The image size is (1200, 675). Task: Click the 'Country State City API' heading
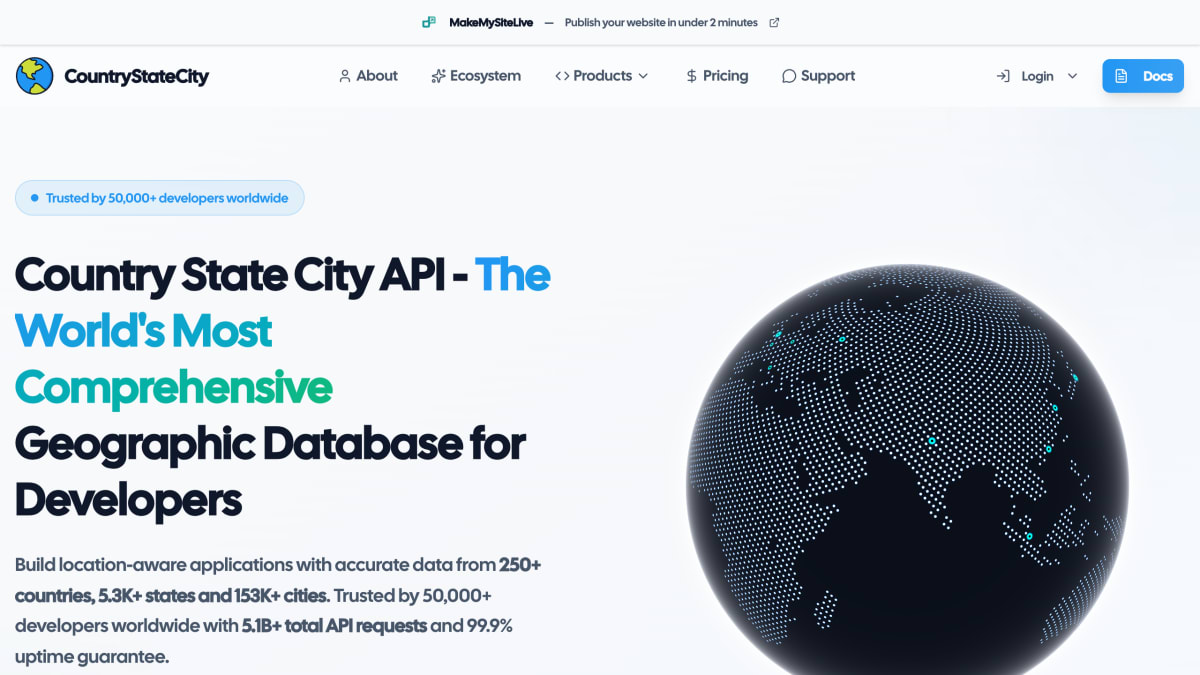click(229, 275)
